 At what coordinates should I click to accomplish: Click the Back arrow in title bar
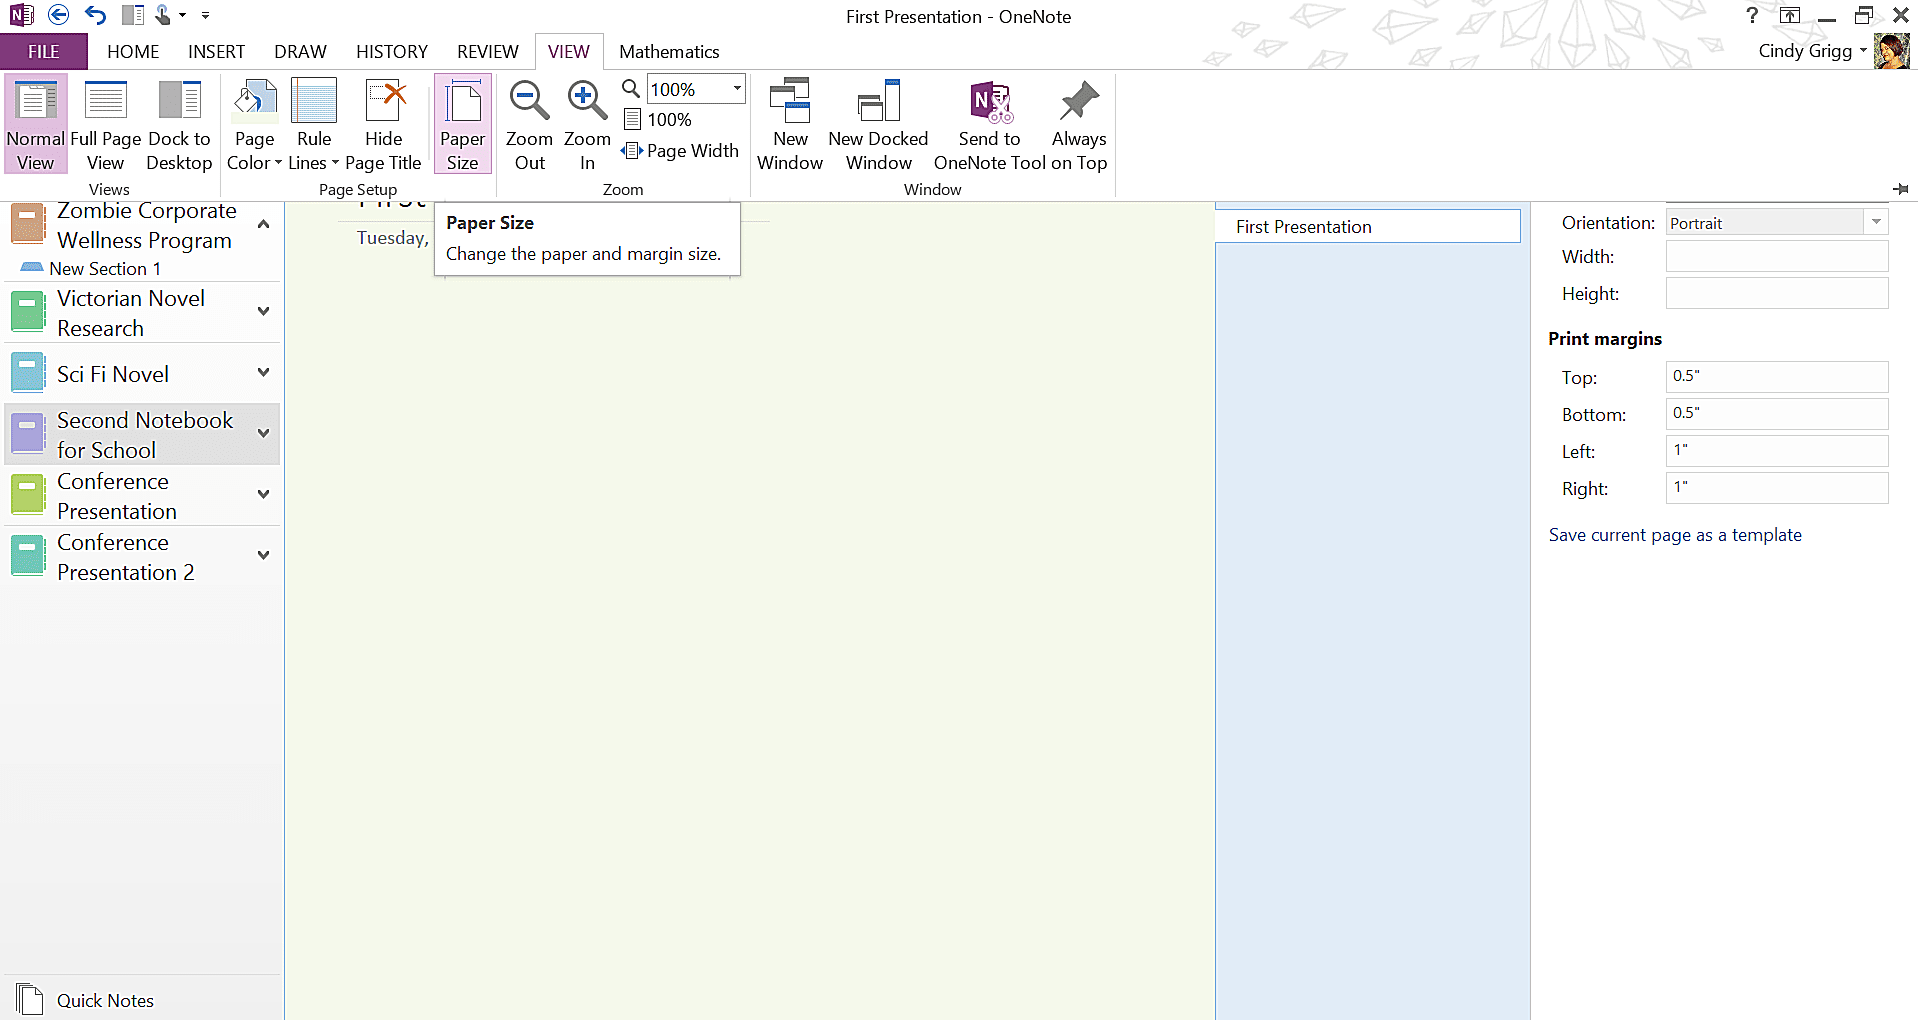tap(59, 15)
